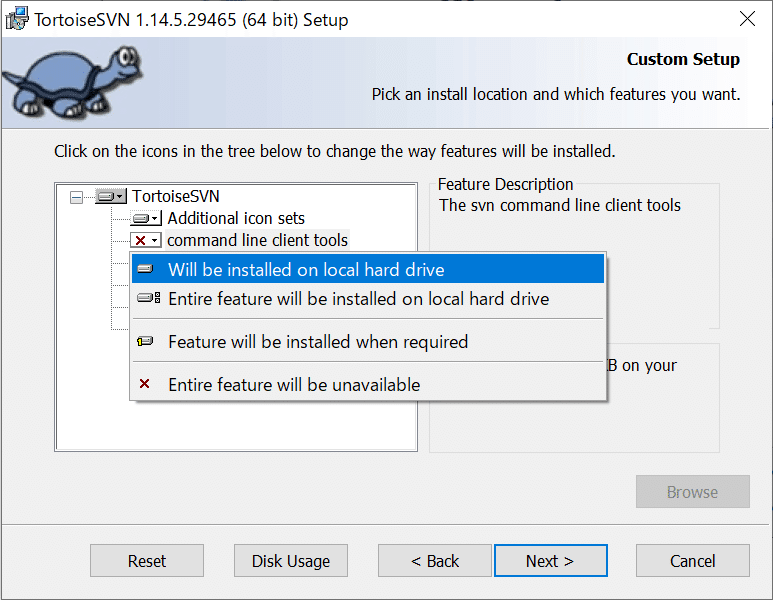Click the install-when-required drive icon

[x=146, y=342]
